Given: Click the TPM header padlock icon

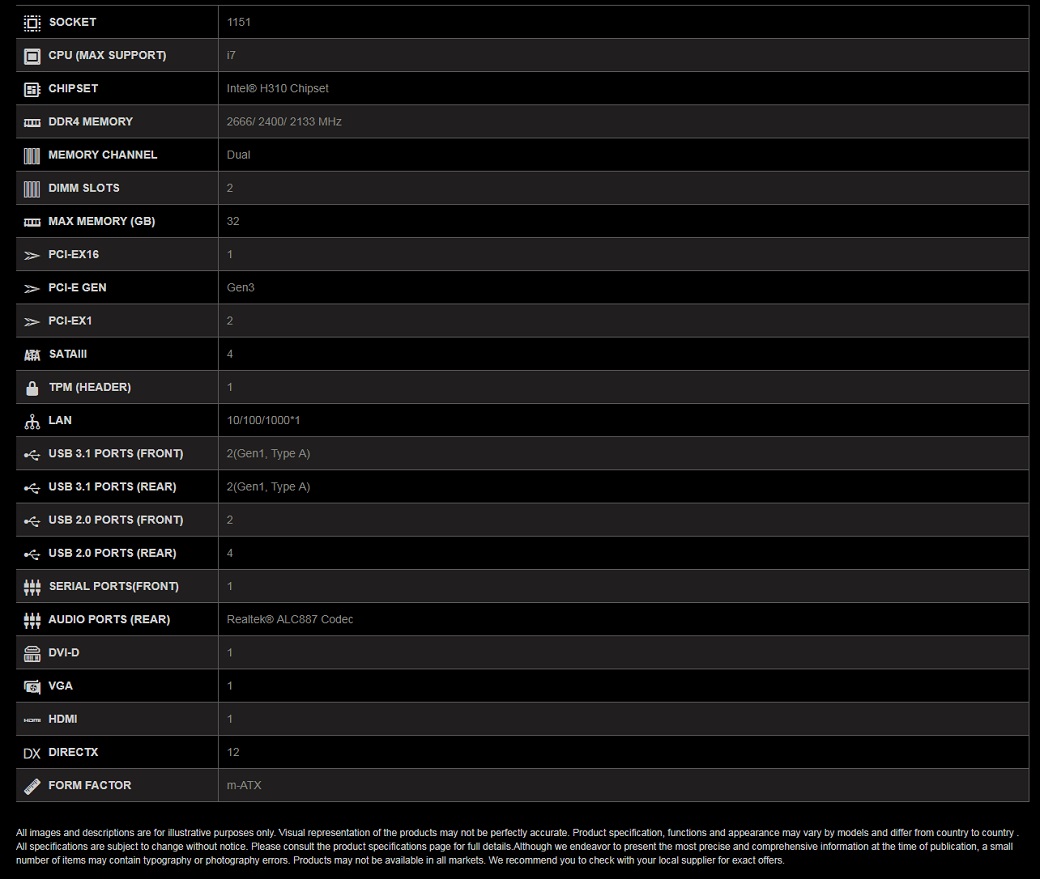Looking at the screenshot, I should coord(32,387).
